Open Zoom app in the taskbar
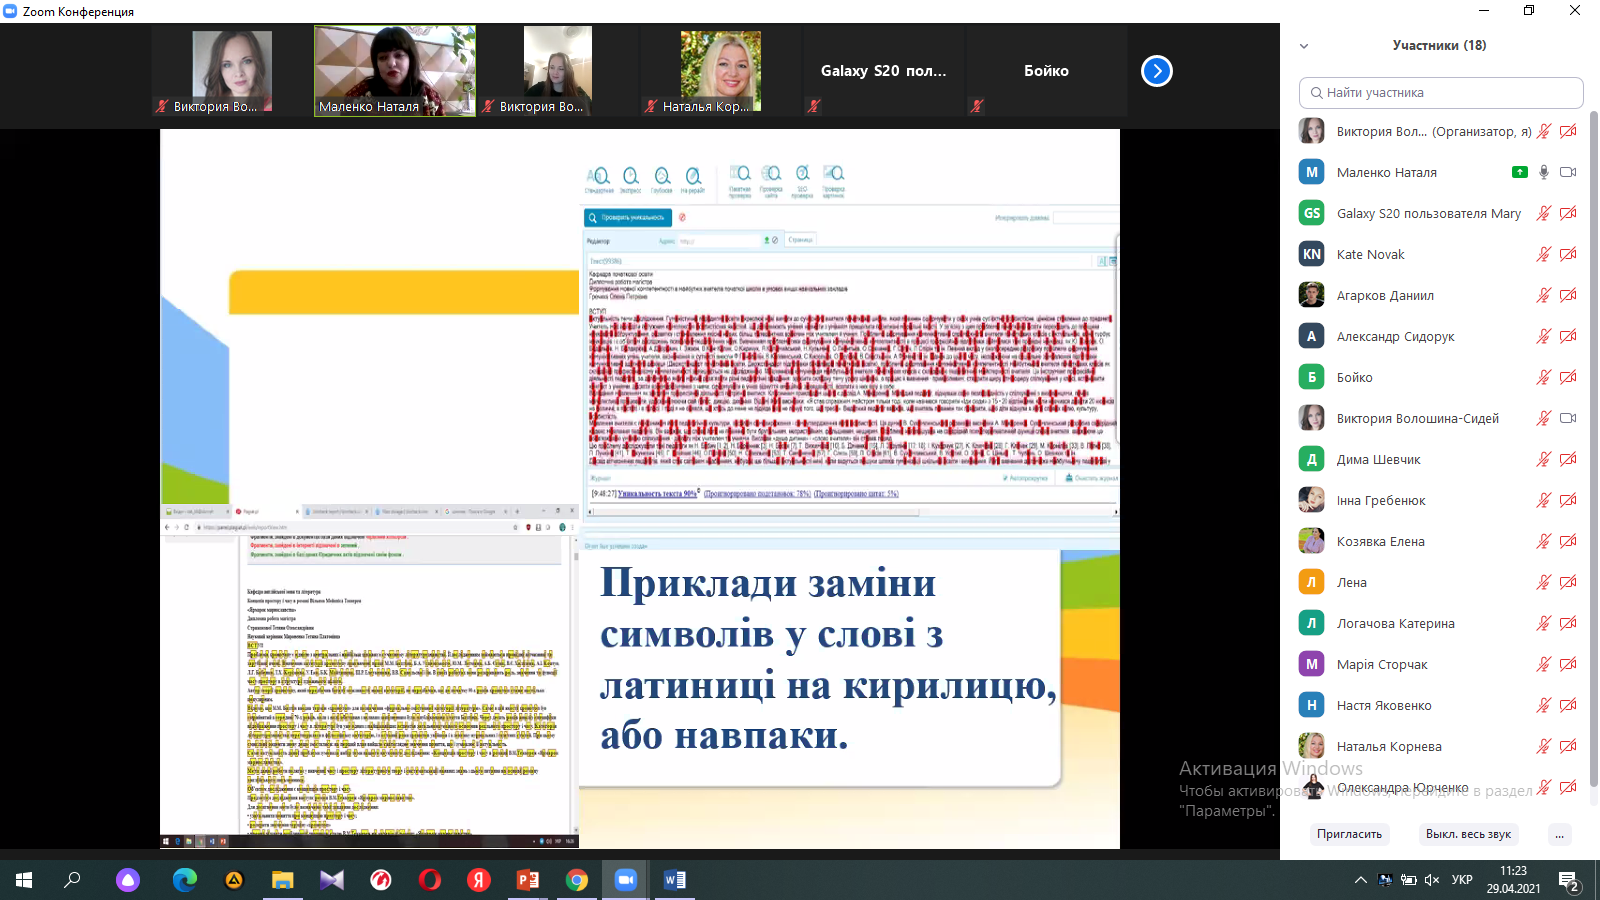 pyautogui.click(x=626, y=880)
